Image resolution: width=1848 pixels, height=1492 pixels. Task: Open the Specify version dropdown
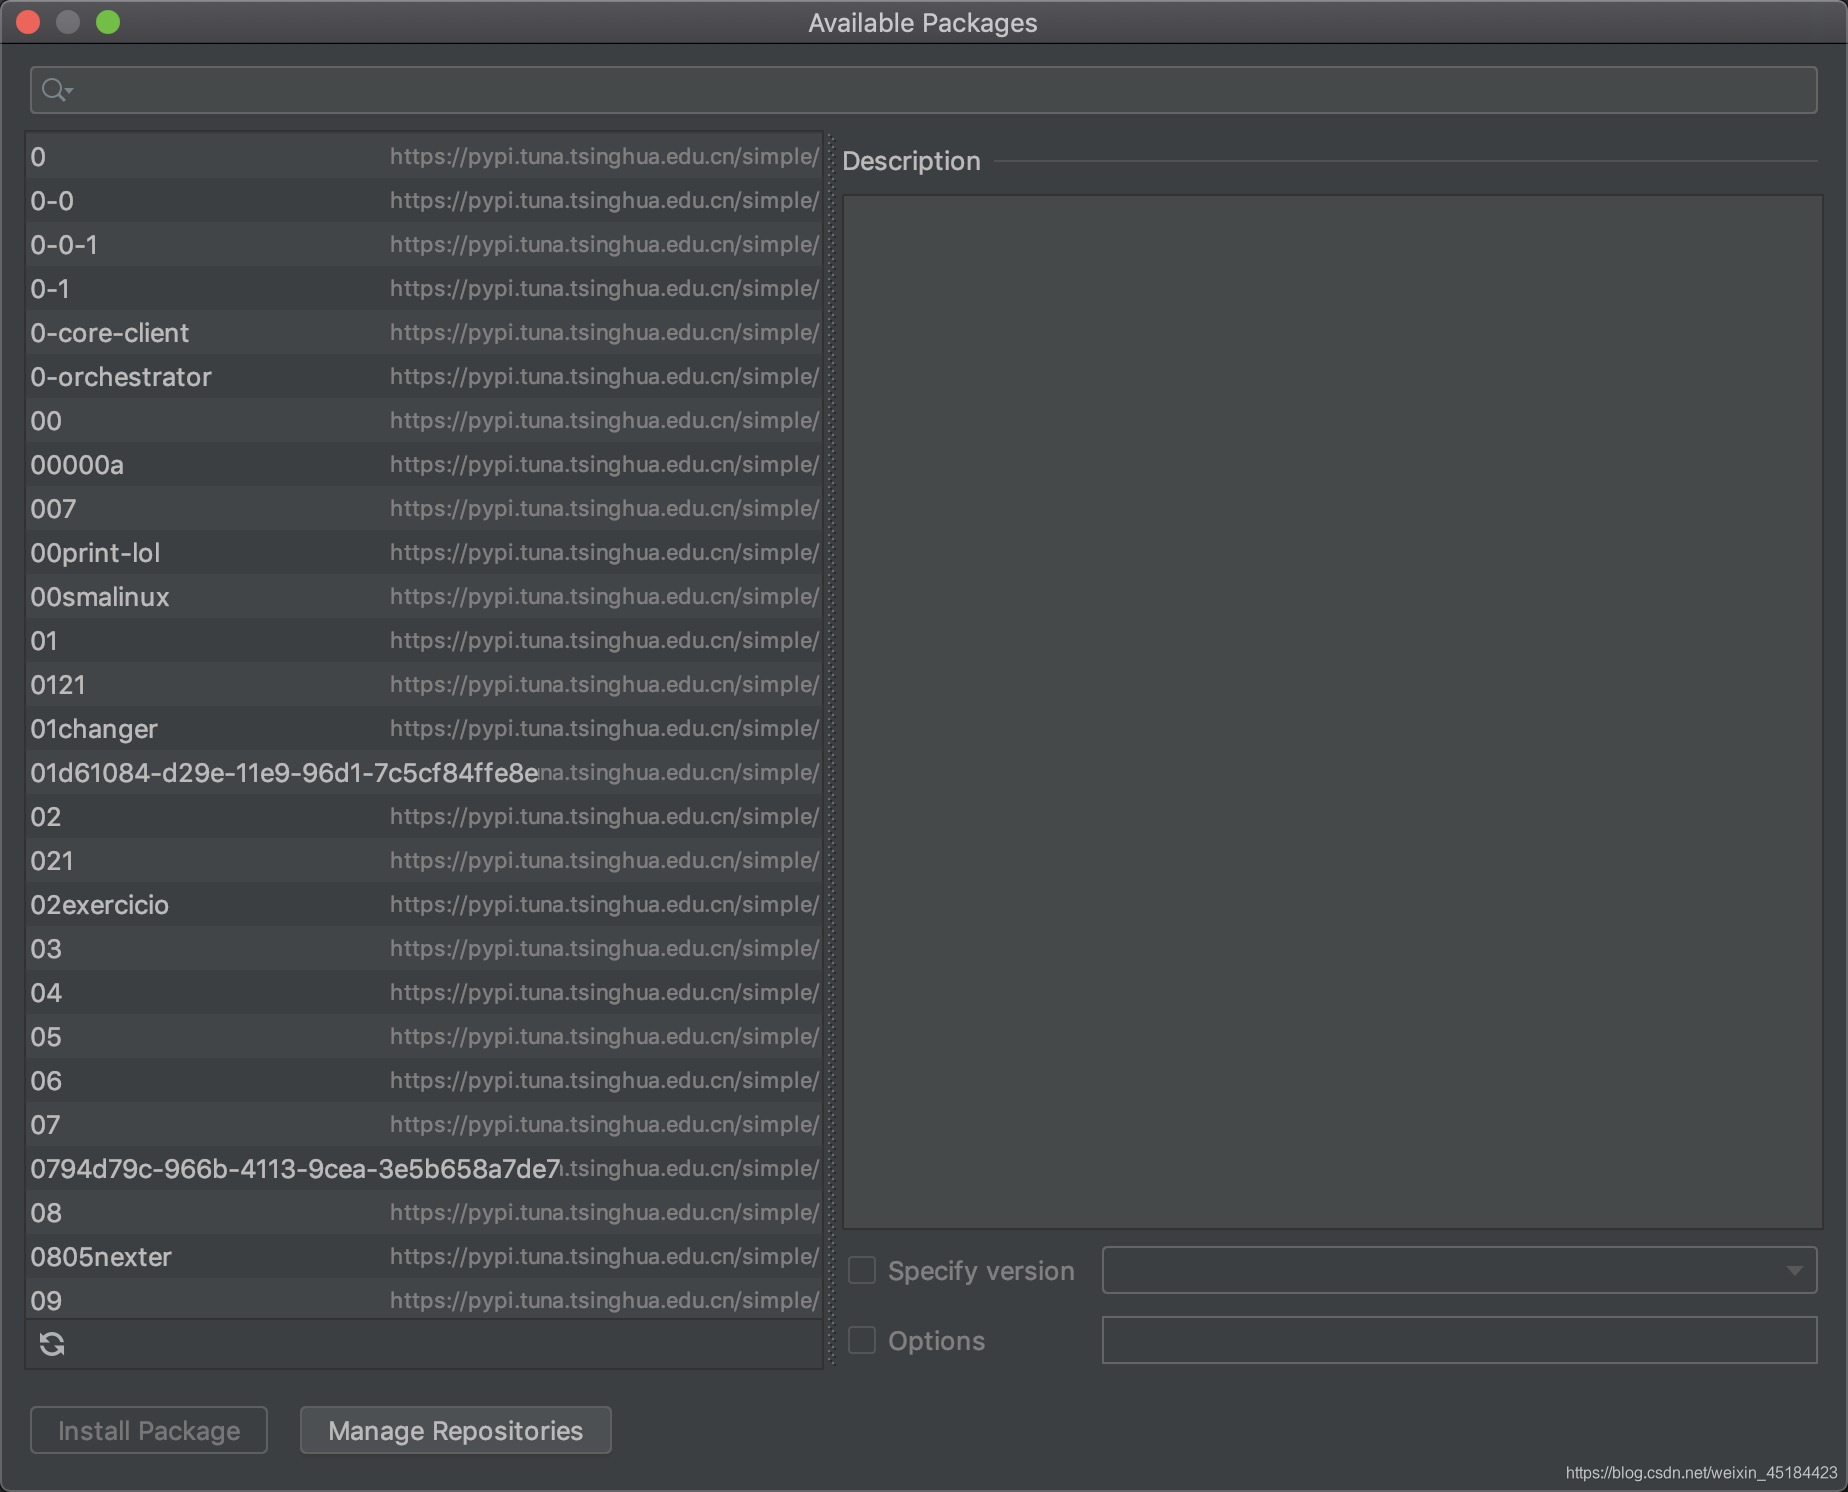click(1459, 1270)
